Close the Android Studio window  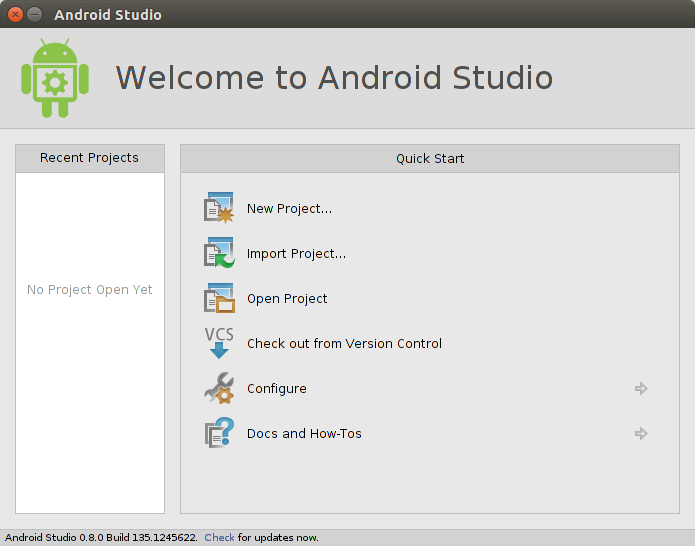15,15
